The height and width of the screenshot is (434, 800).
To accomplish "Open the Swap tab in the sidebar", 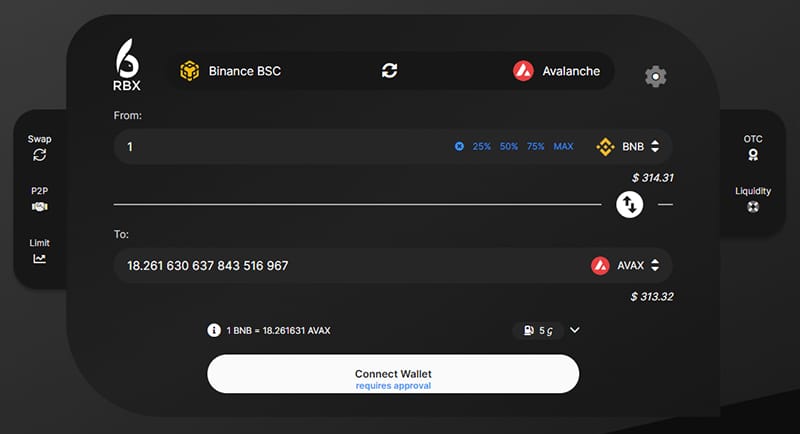I will tap(39, 148).
